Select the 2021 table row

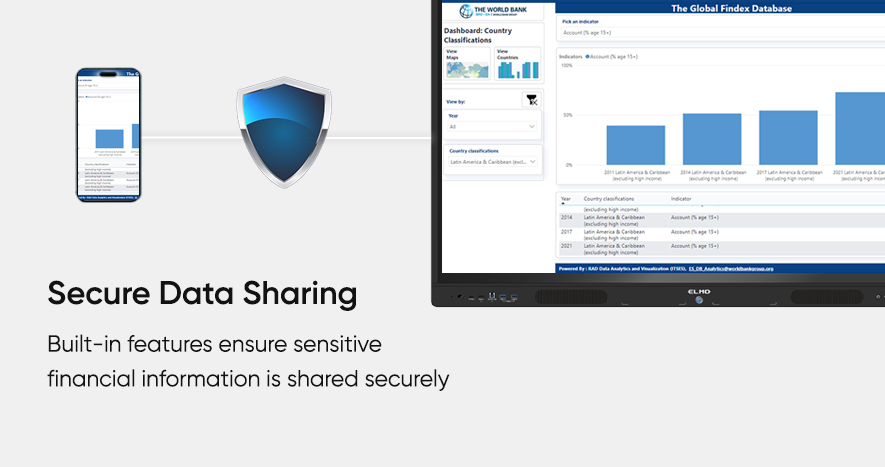point(700,247)
